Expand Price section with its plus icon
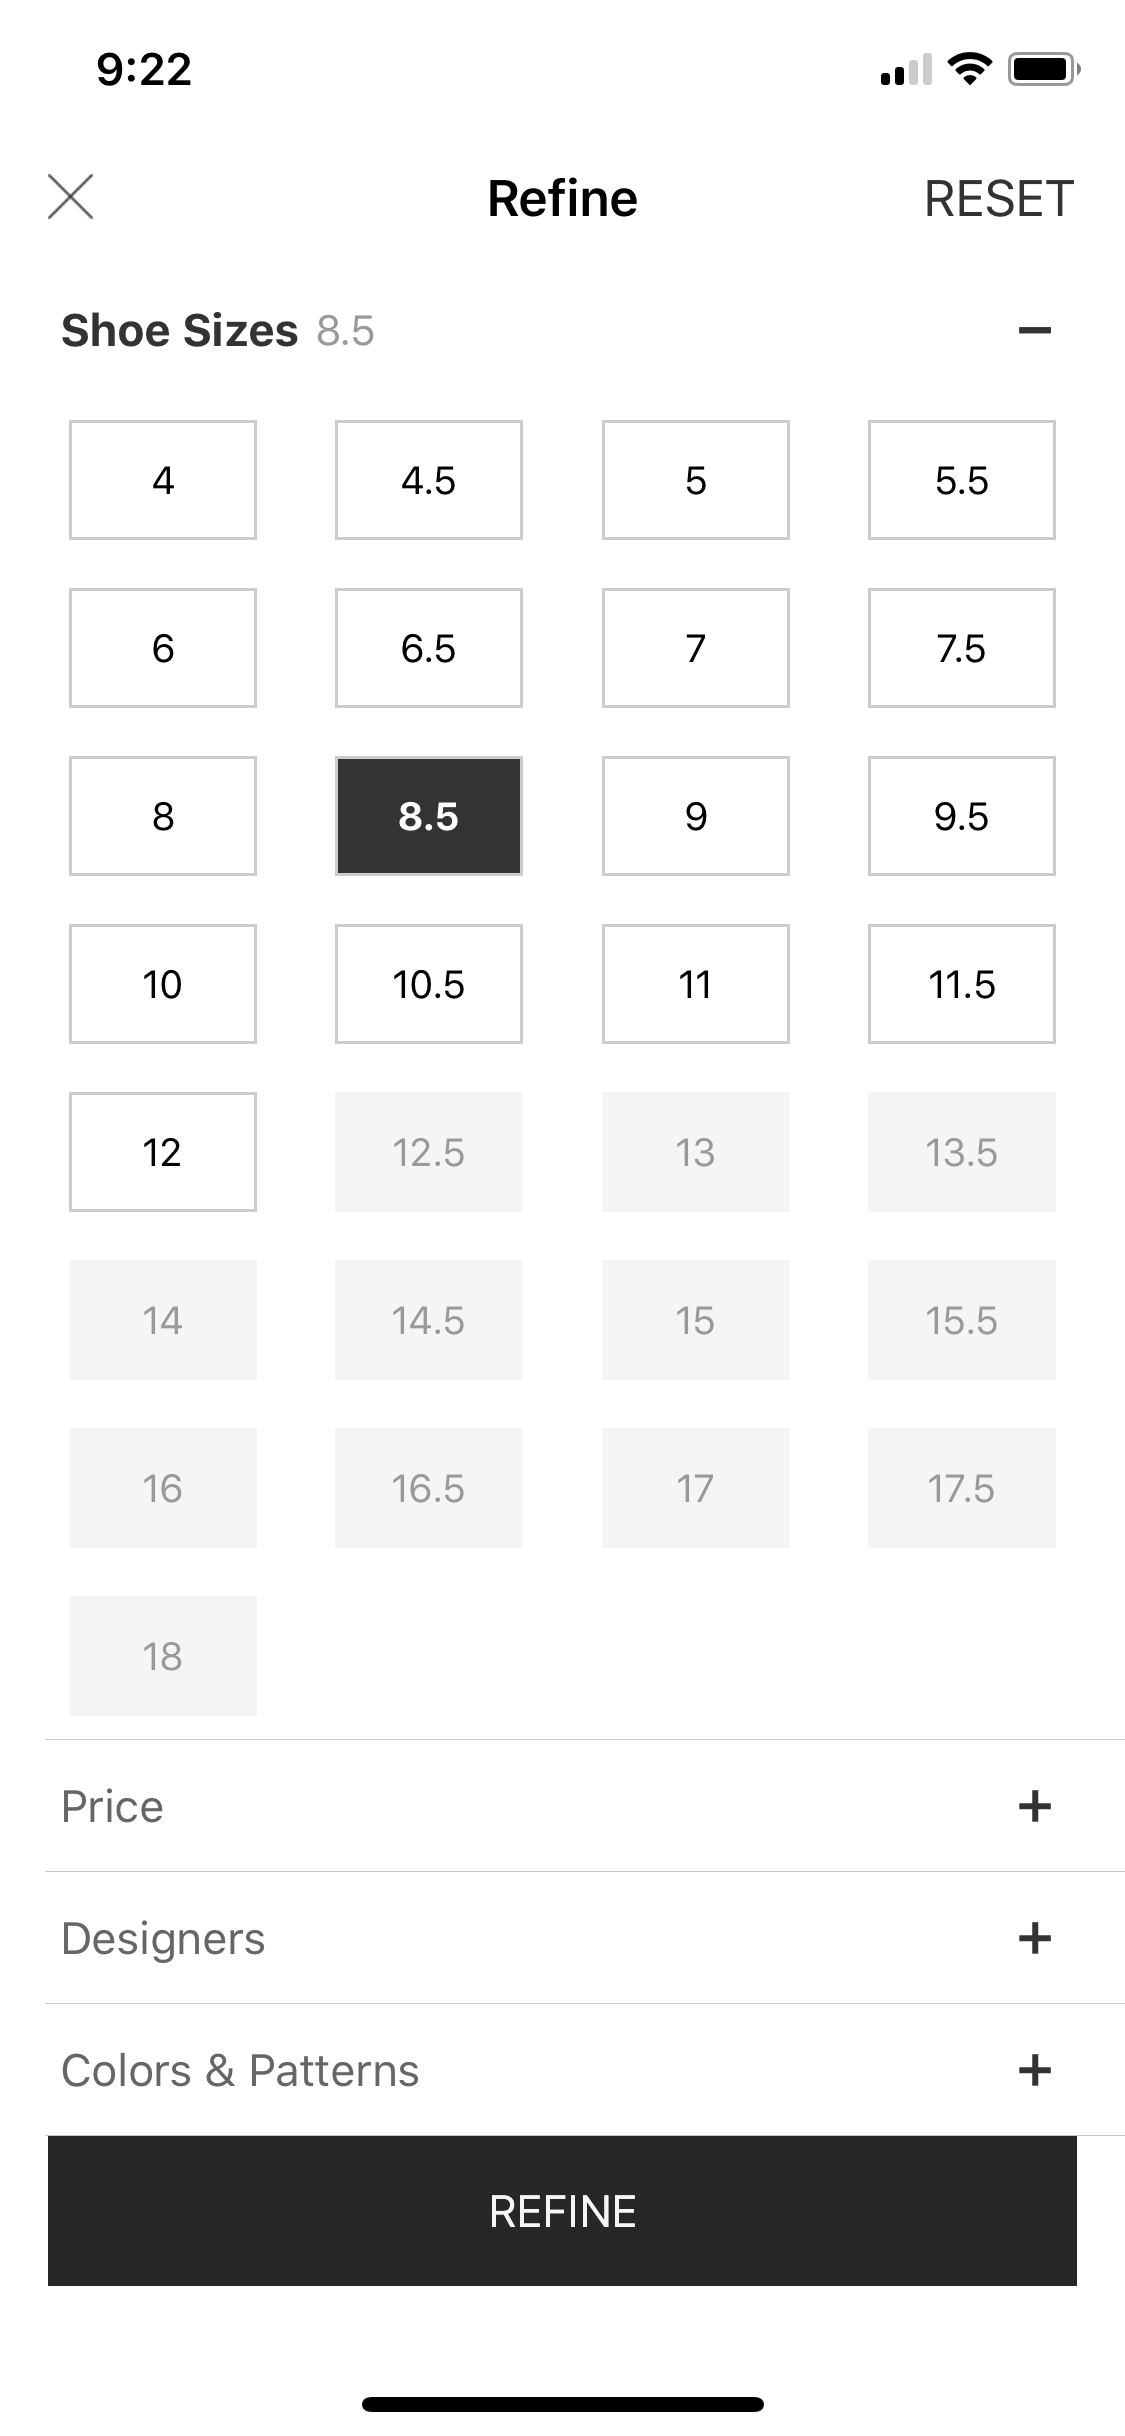1125x2436 pixels. (1034, 1806)
